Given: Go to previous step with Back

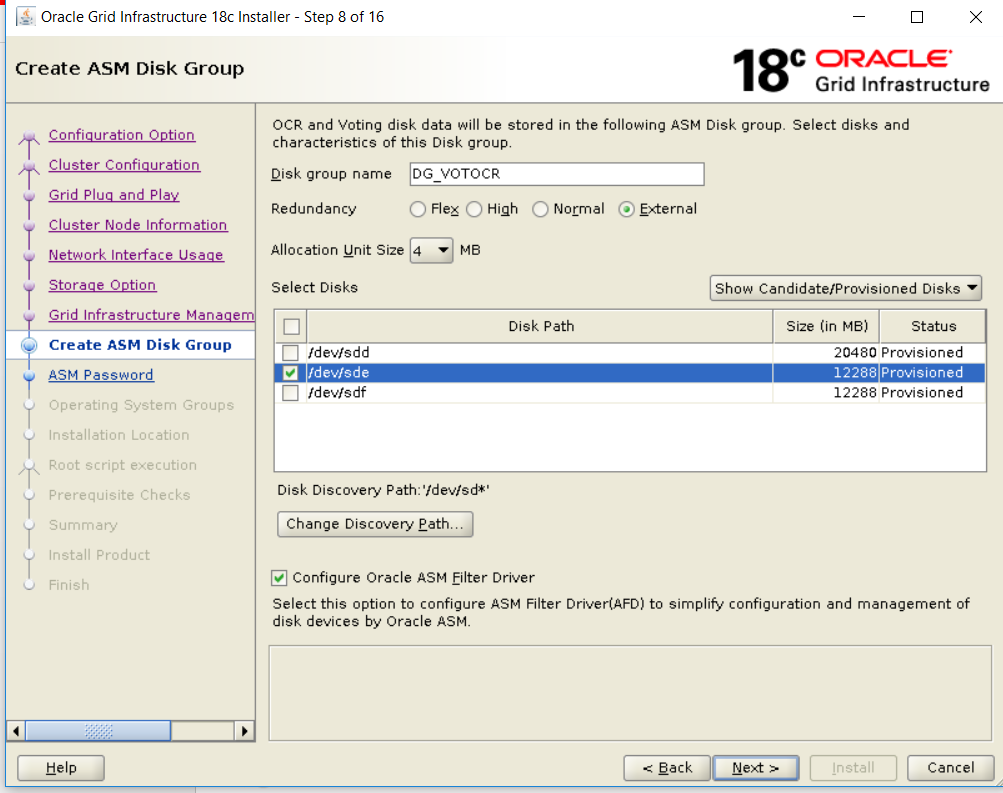Looking at the screenshot, I should (x=667, y=767).
